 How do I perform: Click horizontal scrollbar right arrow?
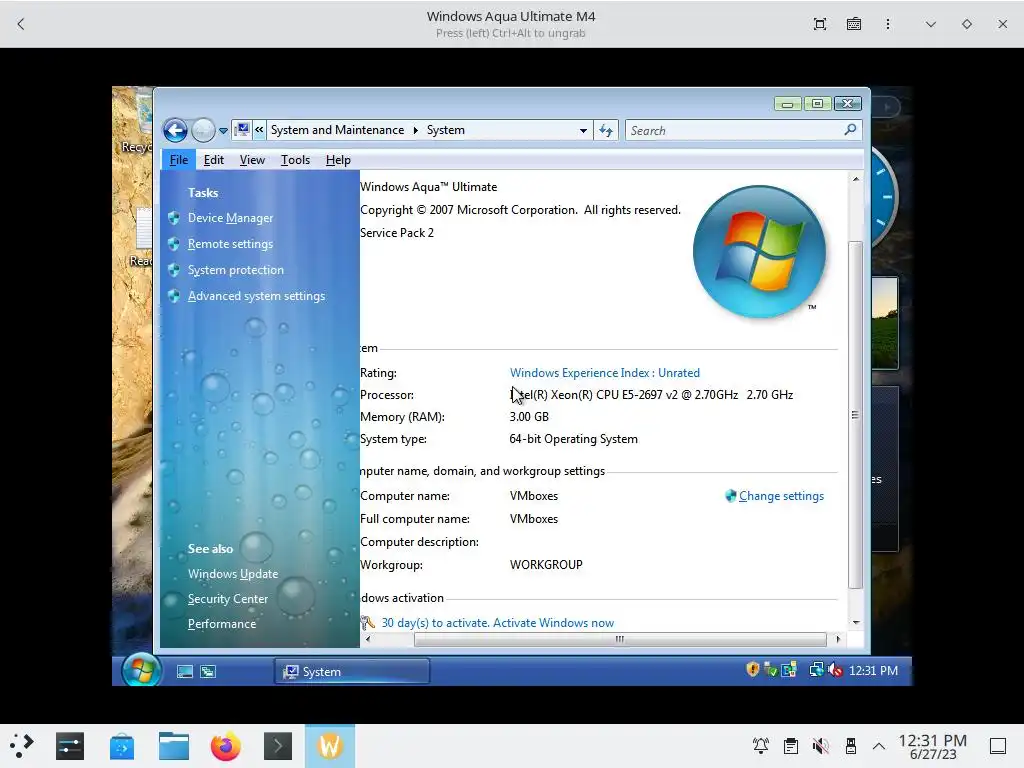(x=838, y=639)
